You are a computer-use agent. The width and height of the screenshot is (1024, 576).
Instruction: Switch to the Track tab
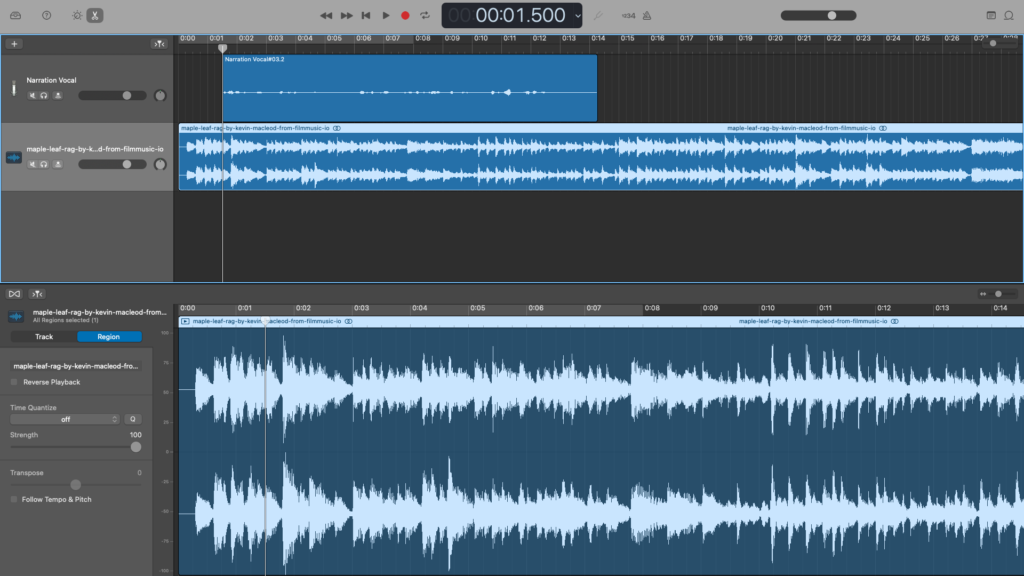[44, 337]
